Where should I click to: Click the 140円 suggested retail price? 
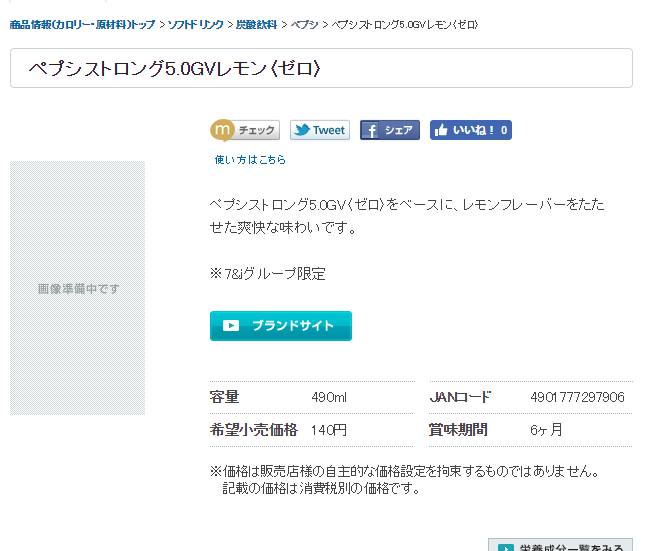click(x=328, y=430)
